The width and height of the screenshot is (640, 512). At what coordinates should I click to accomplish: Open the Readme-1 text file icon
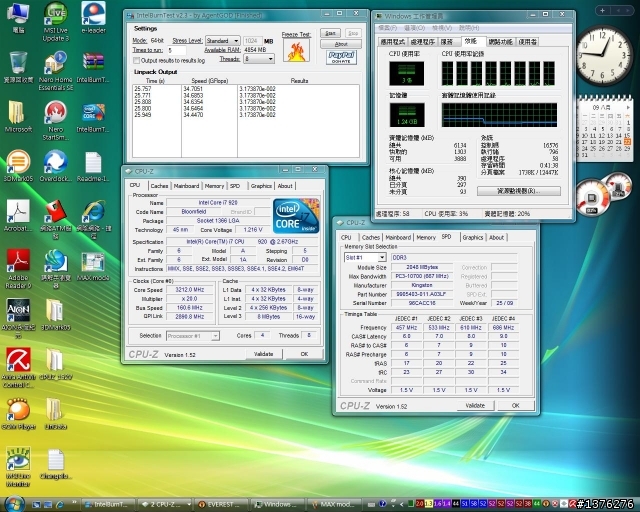coord(93,166)
